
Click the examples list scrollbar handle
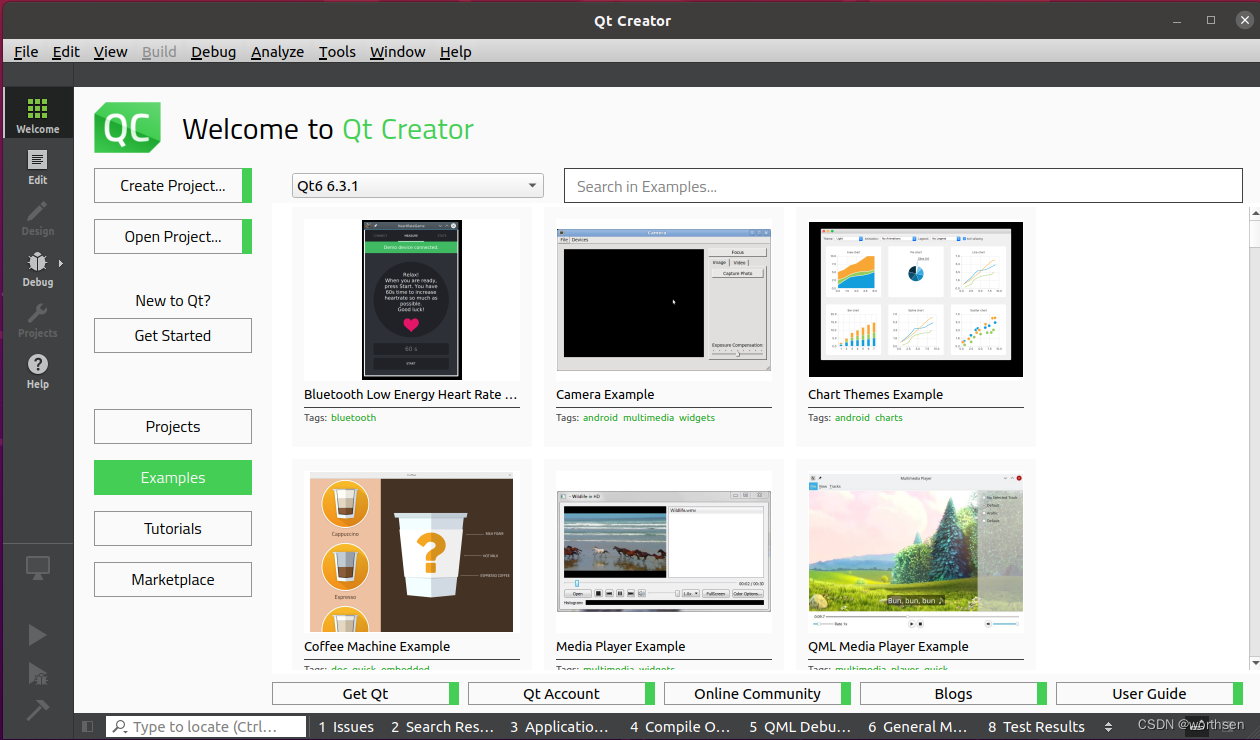[x=1255, y=233]
